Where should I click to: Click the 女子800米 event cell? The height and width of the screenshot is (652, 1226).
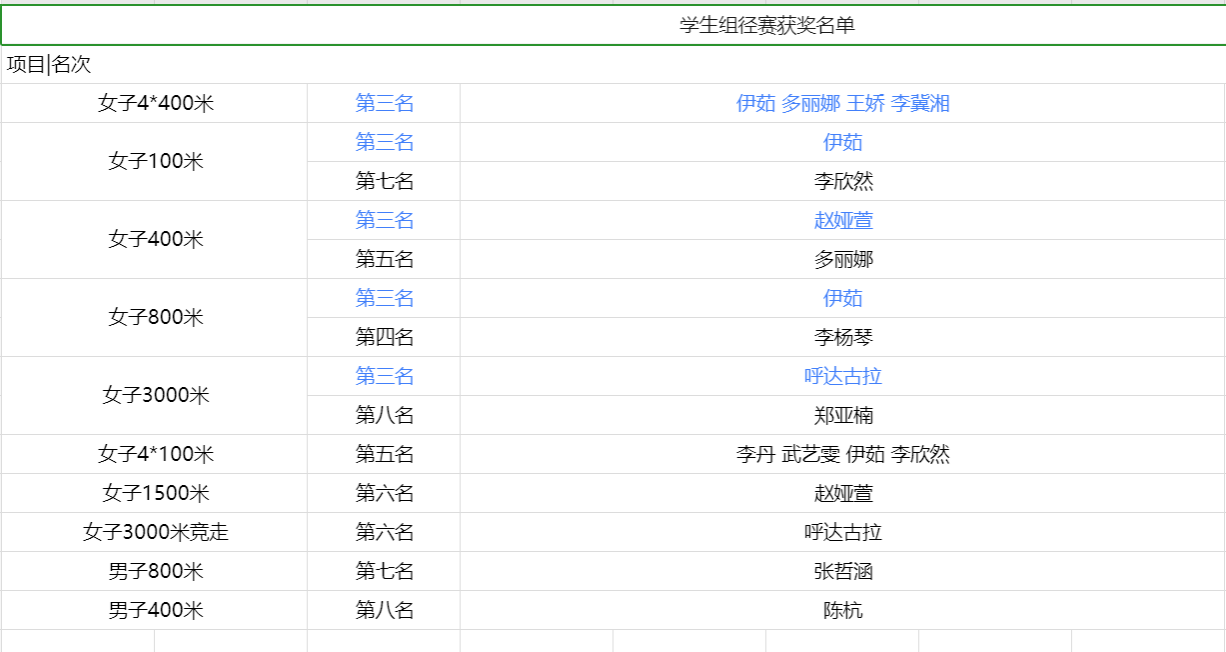click(x=155, y=317)
